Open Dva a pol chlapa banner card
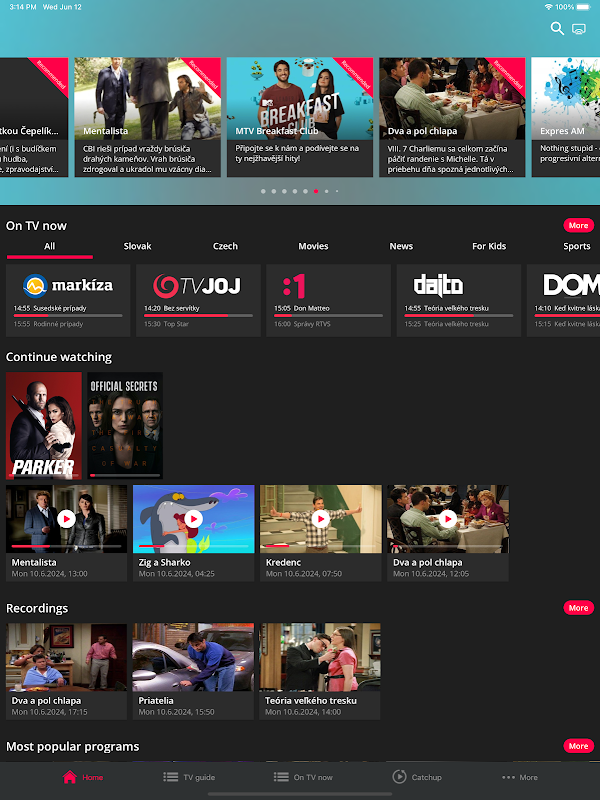600x800 pixels. [452, 117]
